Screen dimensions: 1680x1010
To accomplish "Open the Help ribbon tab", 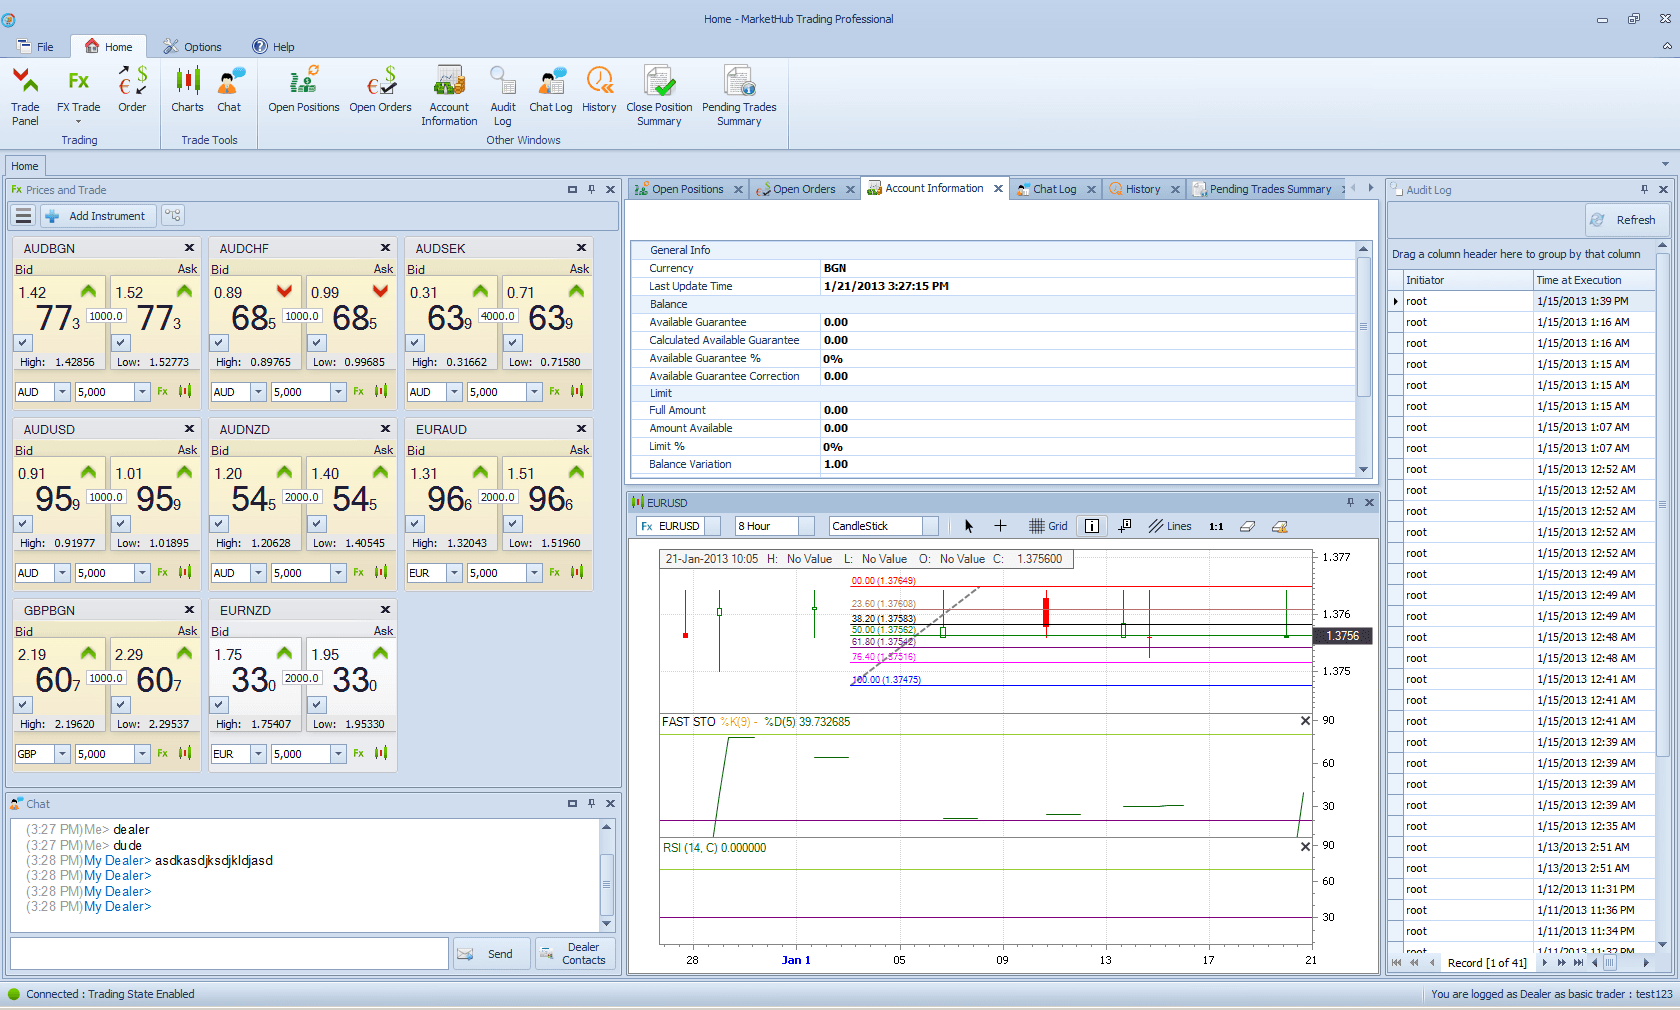I will coord(273,46).
